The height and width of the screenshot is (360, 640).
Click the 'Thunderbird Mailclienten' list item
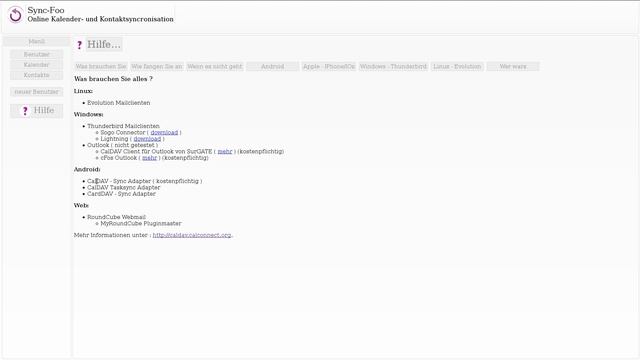tap(123, 126)
